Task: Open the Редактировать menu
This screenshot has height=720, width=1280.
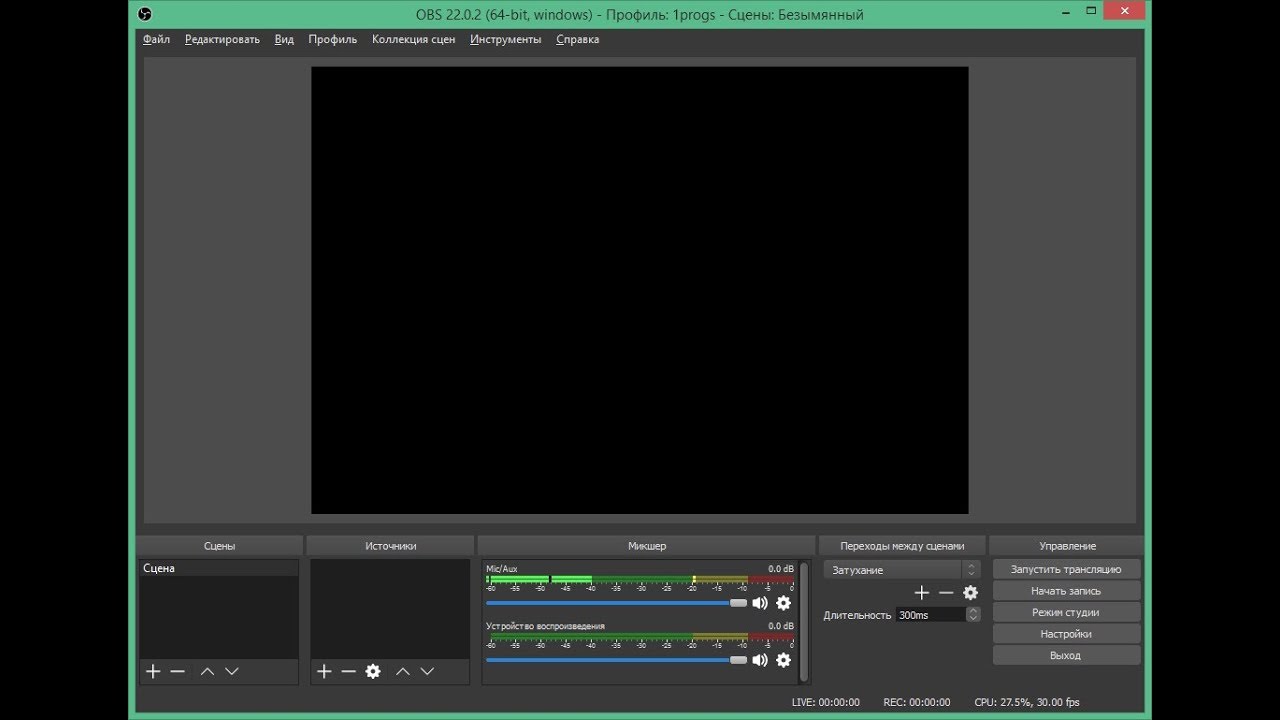Action: click(222, 40)
